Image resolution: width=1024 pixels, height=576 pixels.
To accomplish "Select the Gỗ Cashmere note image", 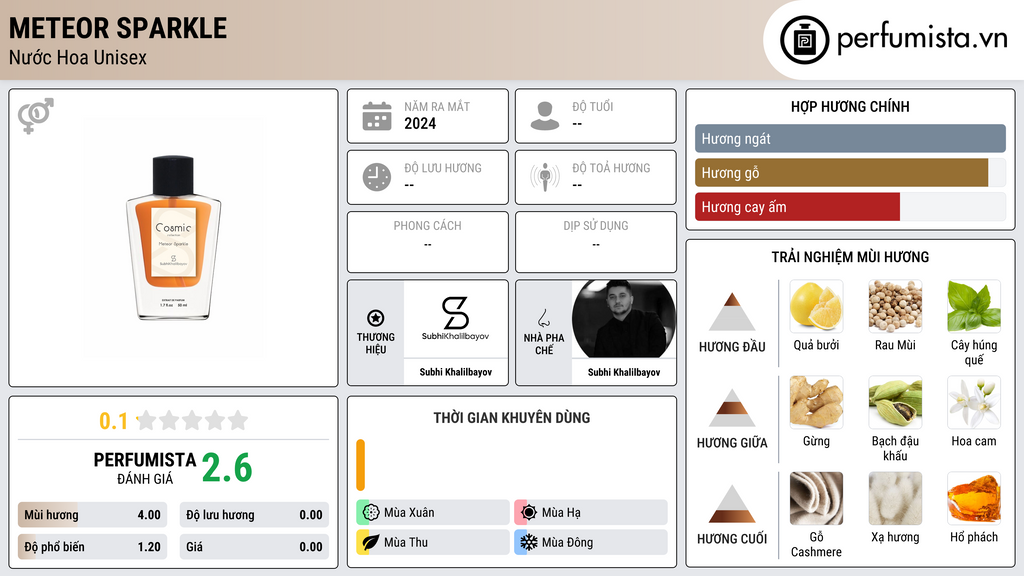I will [816, 498].
